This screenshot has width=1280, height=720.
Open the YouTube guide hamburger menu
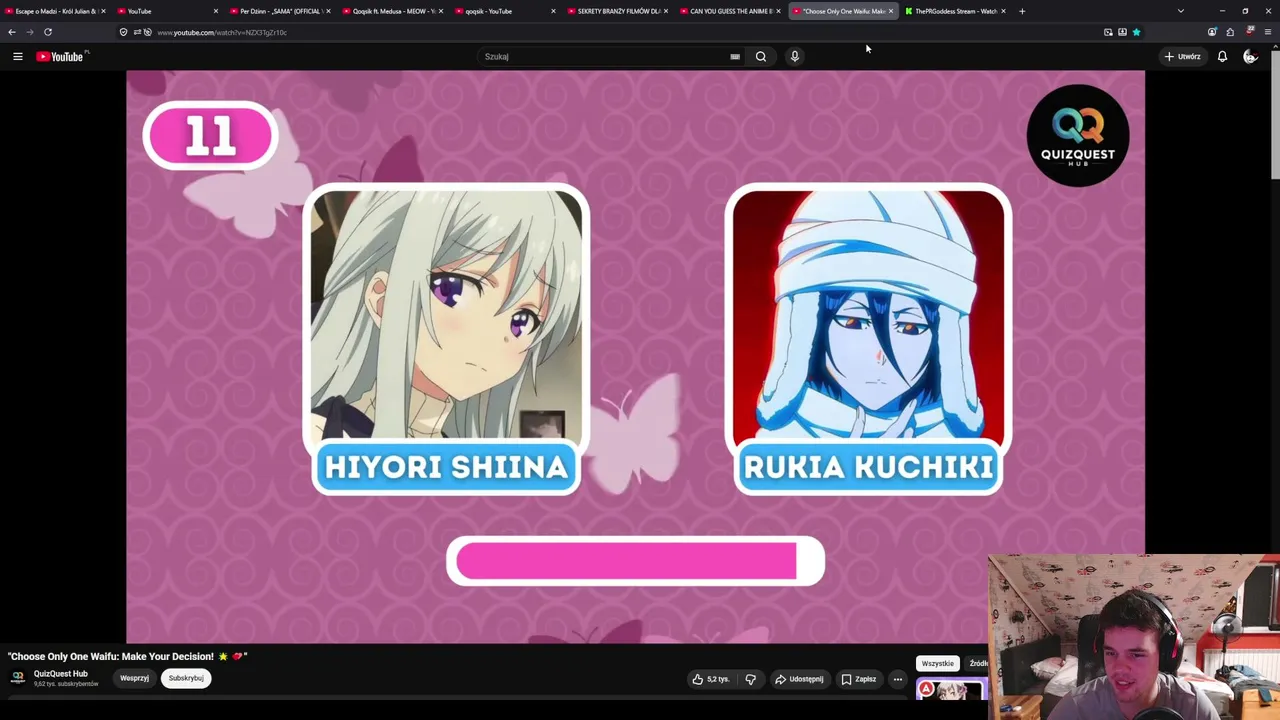18,56
